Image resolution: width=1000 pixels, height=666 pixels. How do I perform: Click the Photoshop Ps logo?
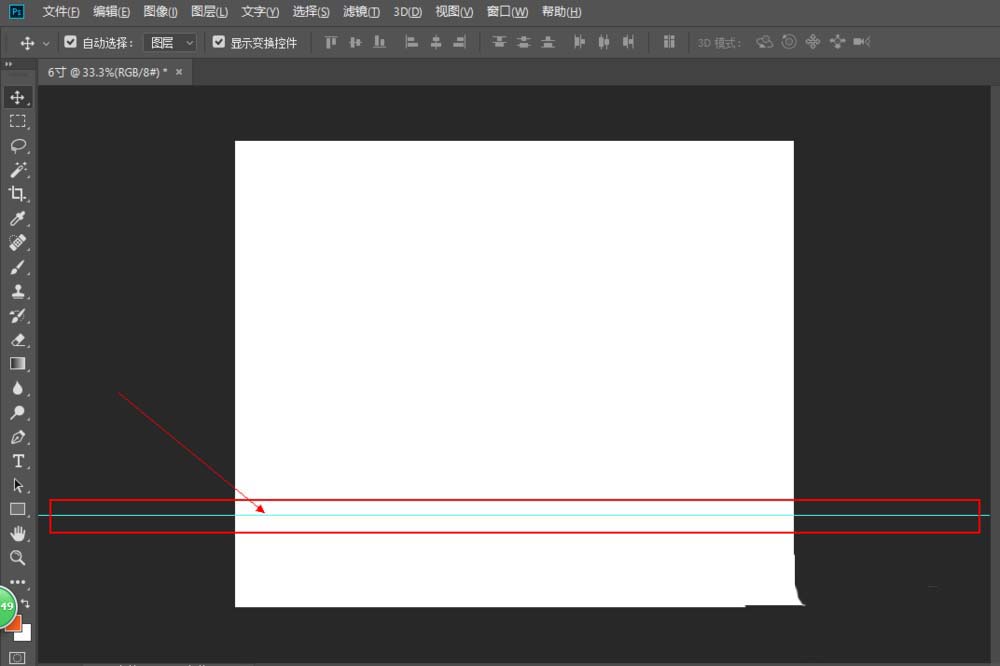point(17,11)
